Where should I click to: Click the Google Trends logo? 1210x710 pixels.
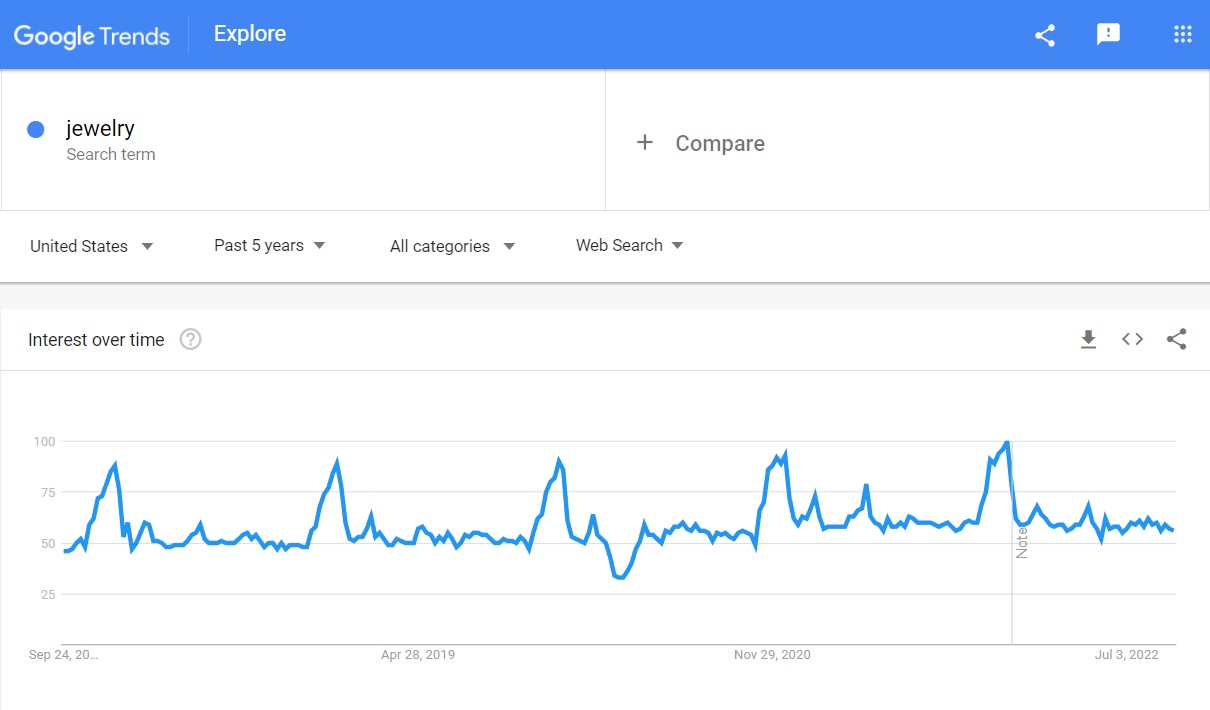pos(91,36)
